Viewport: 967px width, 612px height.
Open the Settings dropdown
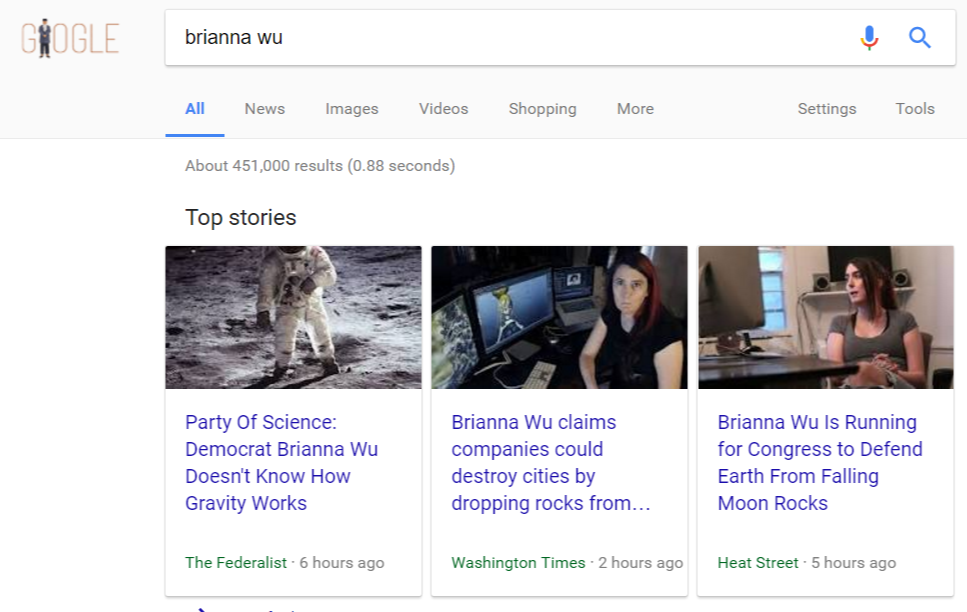point(826,109)
